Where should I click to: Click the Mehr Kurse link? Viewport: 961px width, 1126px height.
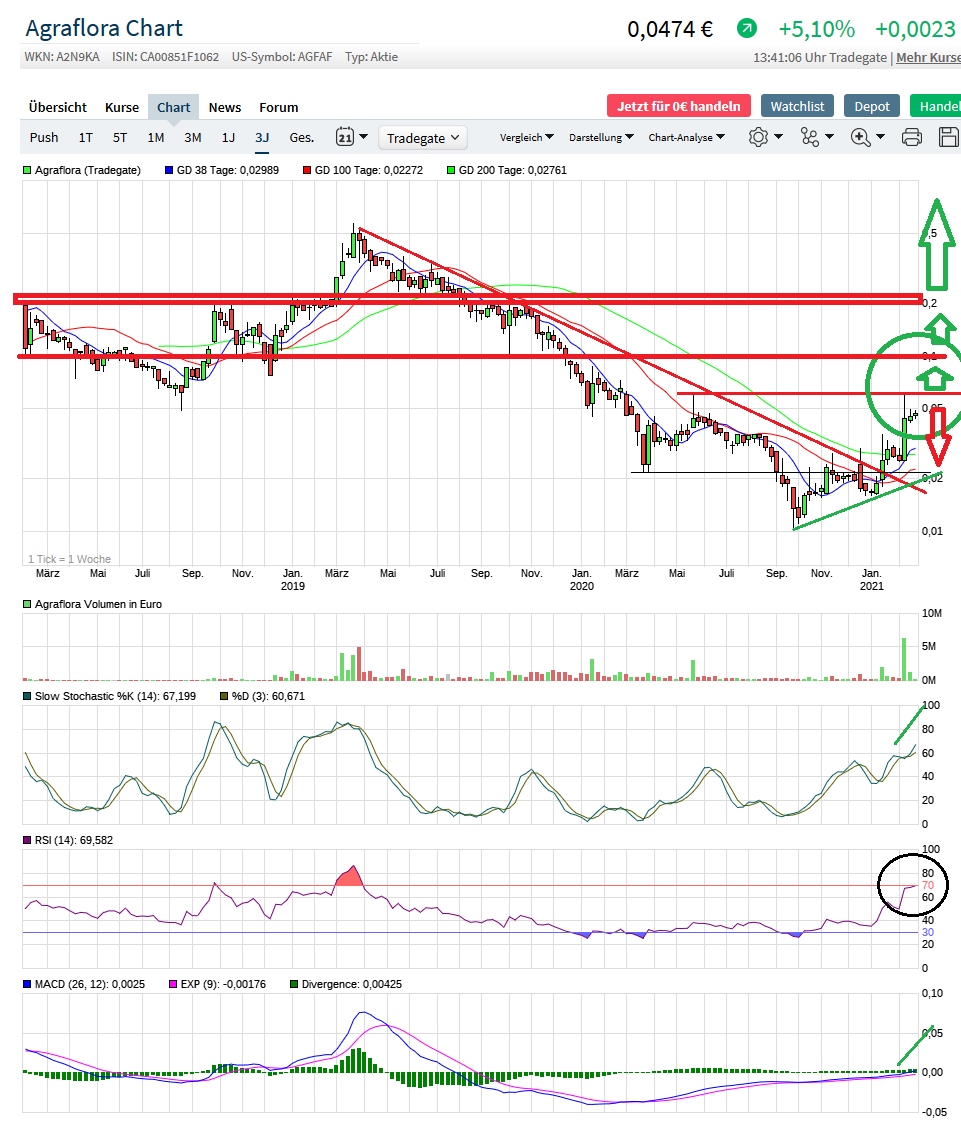pyautogui.click(x=928, y=57)
